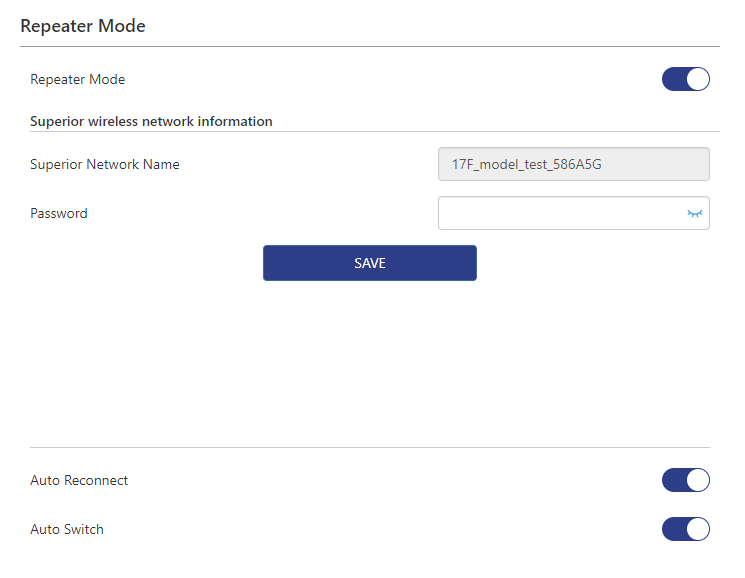745x578 pixels.
Task: Turn off the Auto Reconnect toggle
Action: (685, 480)
